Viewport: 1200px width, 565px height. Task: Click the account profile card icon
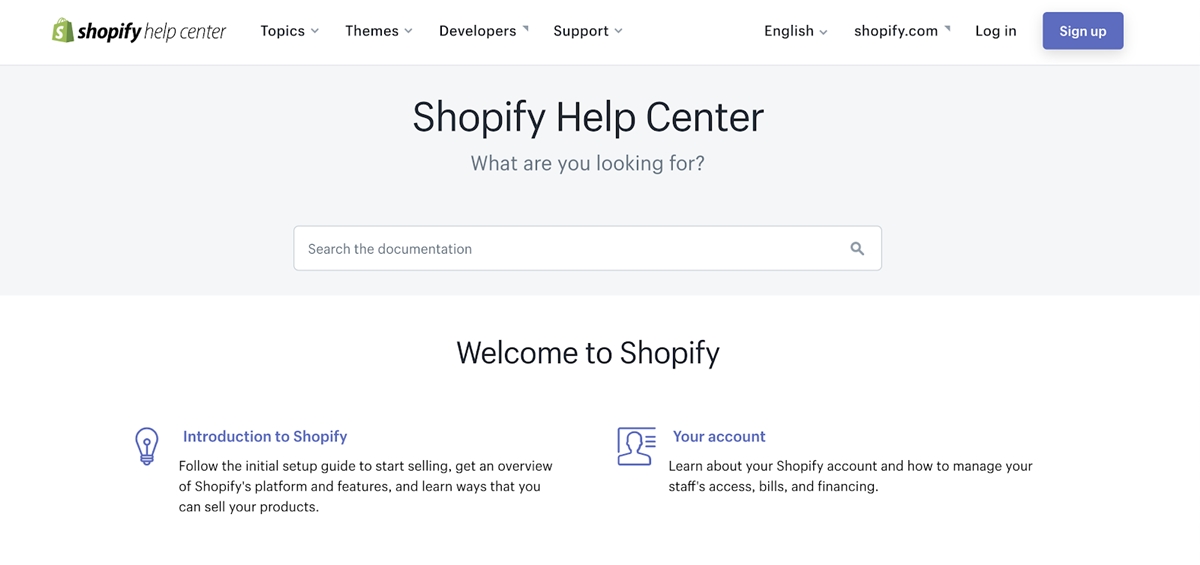[636, 446]
